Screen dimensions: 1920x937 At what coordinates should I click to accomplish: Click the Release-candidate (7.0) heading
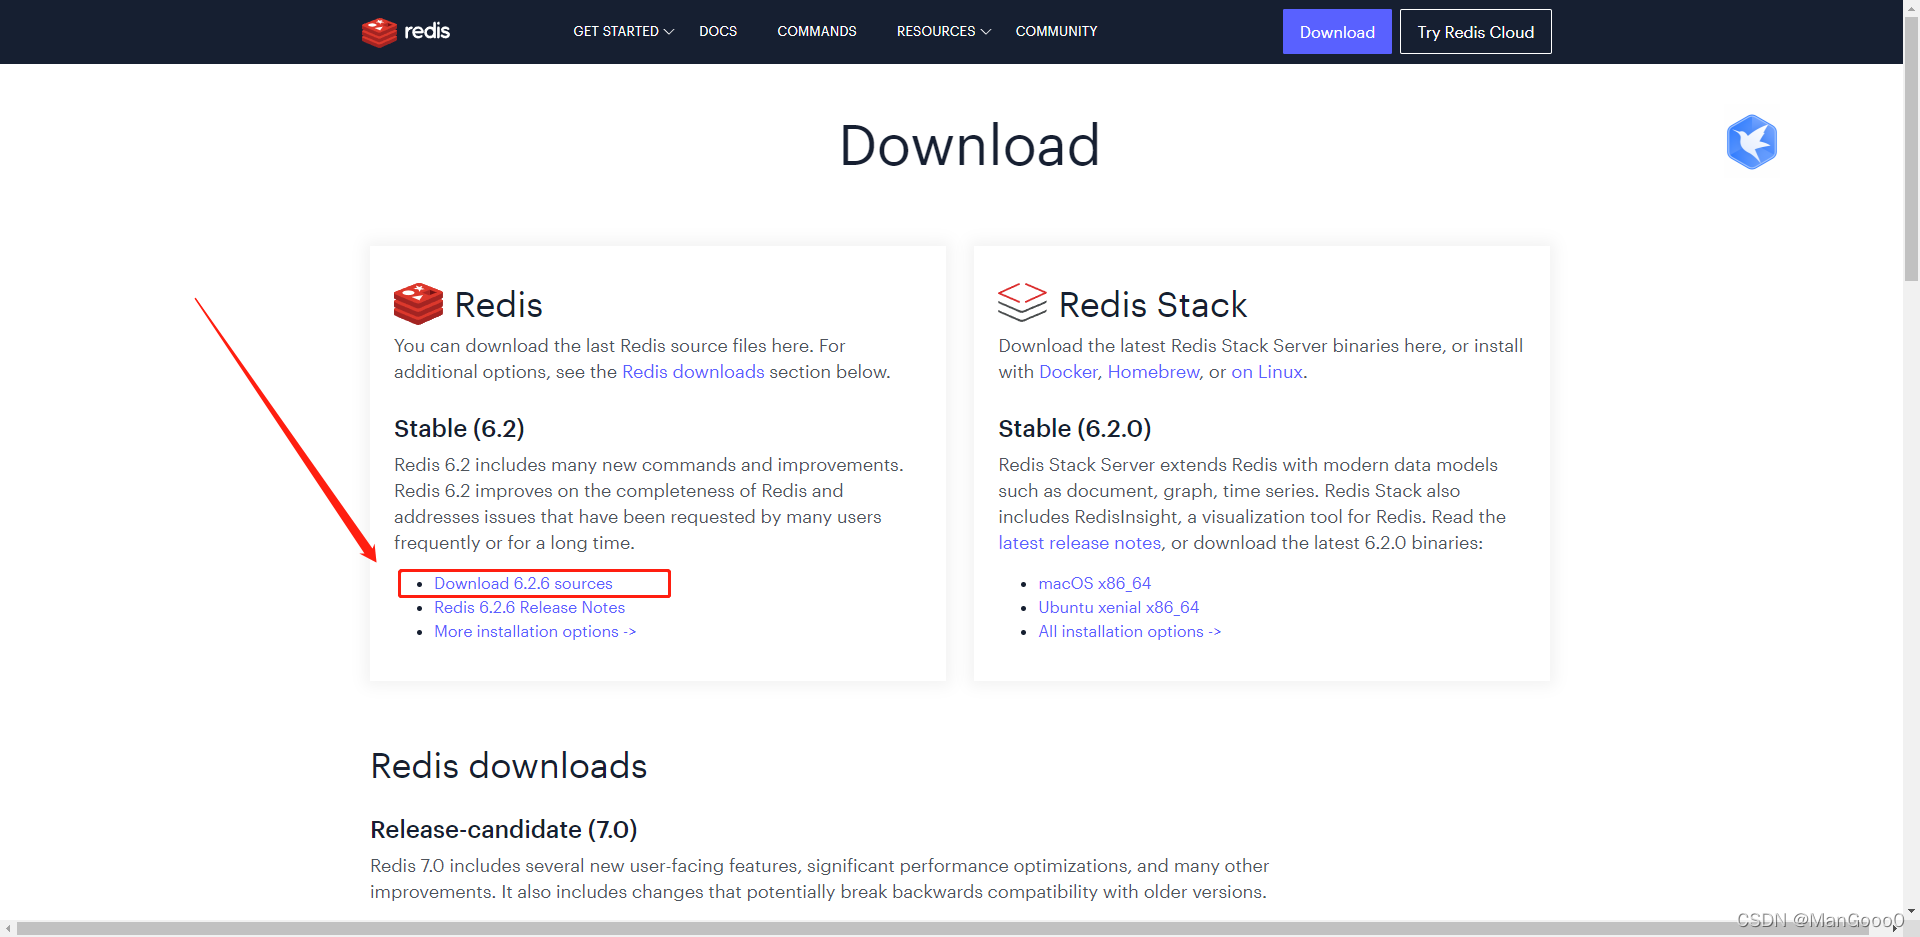(x=503, y=830)
